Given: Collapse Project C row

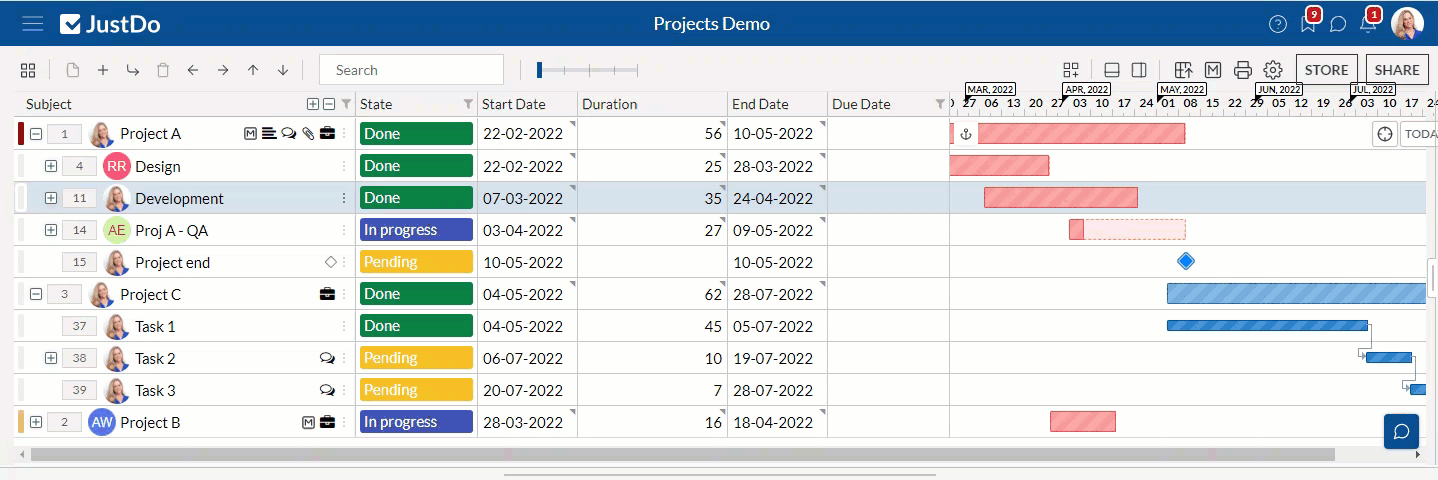Looking at the screenshot, I should coord(36,294).
